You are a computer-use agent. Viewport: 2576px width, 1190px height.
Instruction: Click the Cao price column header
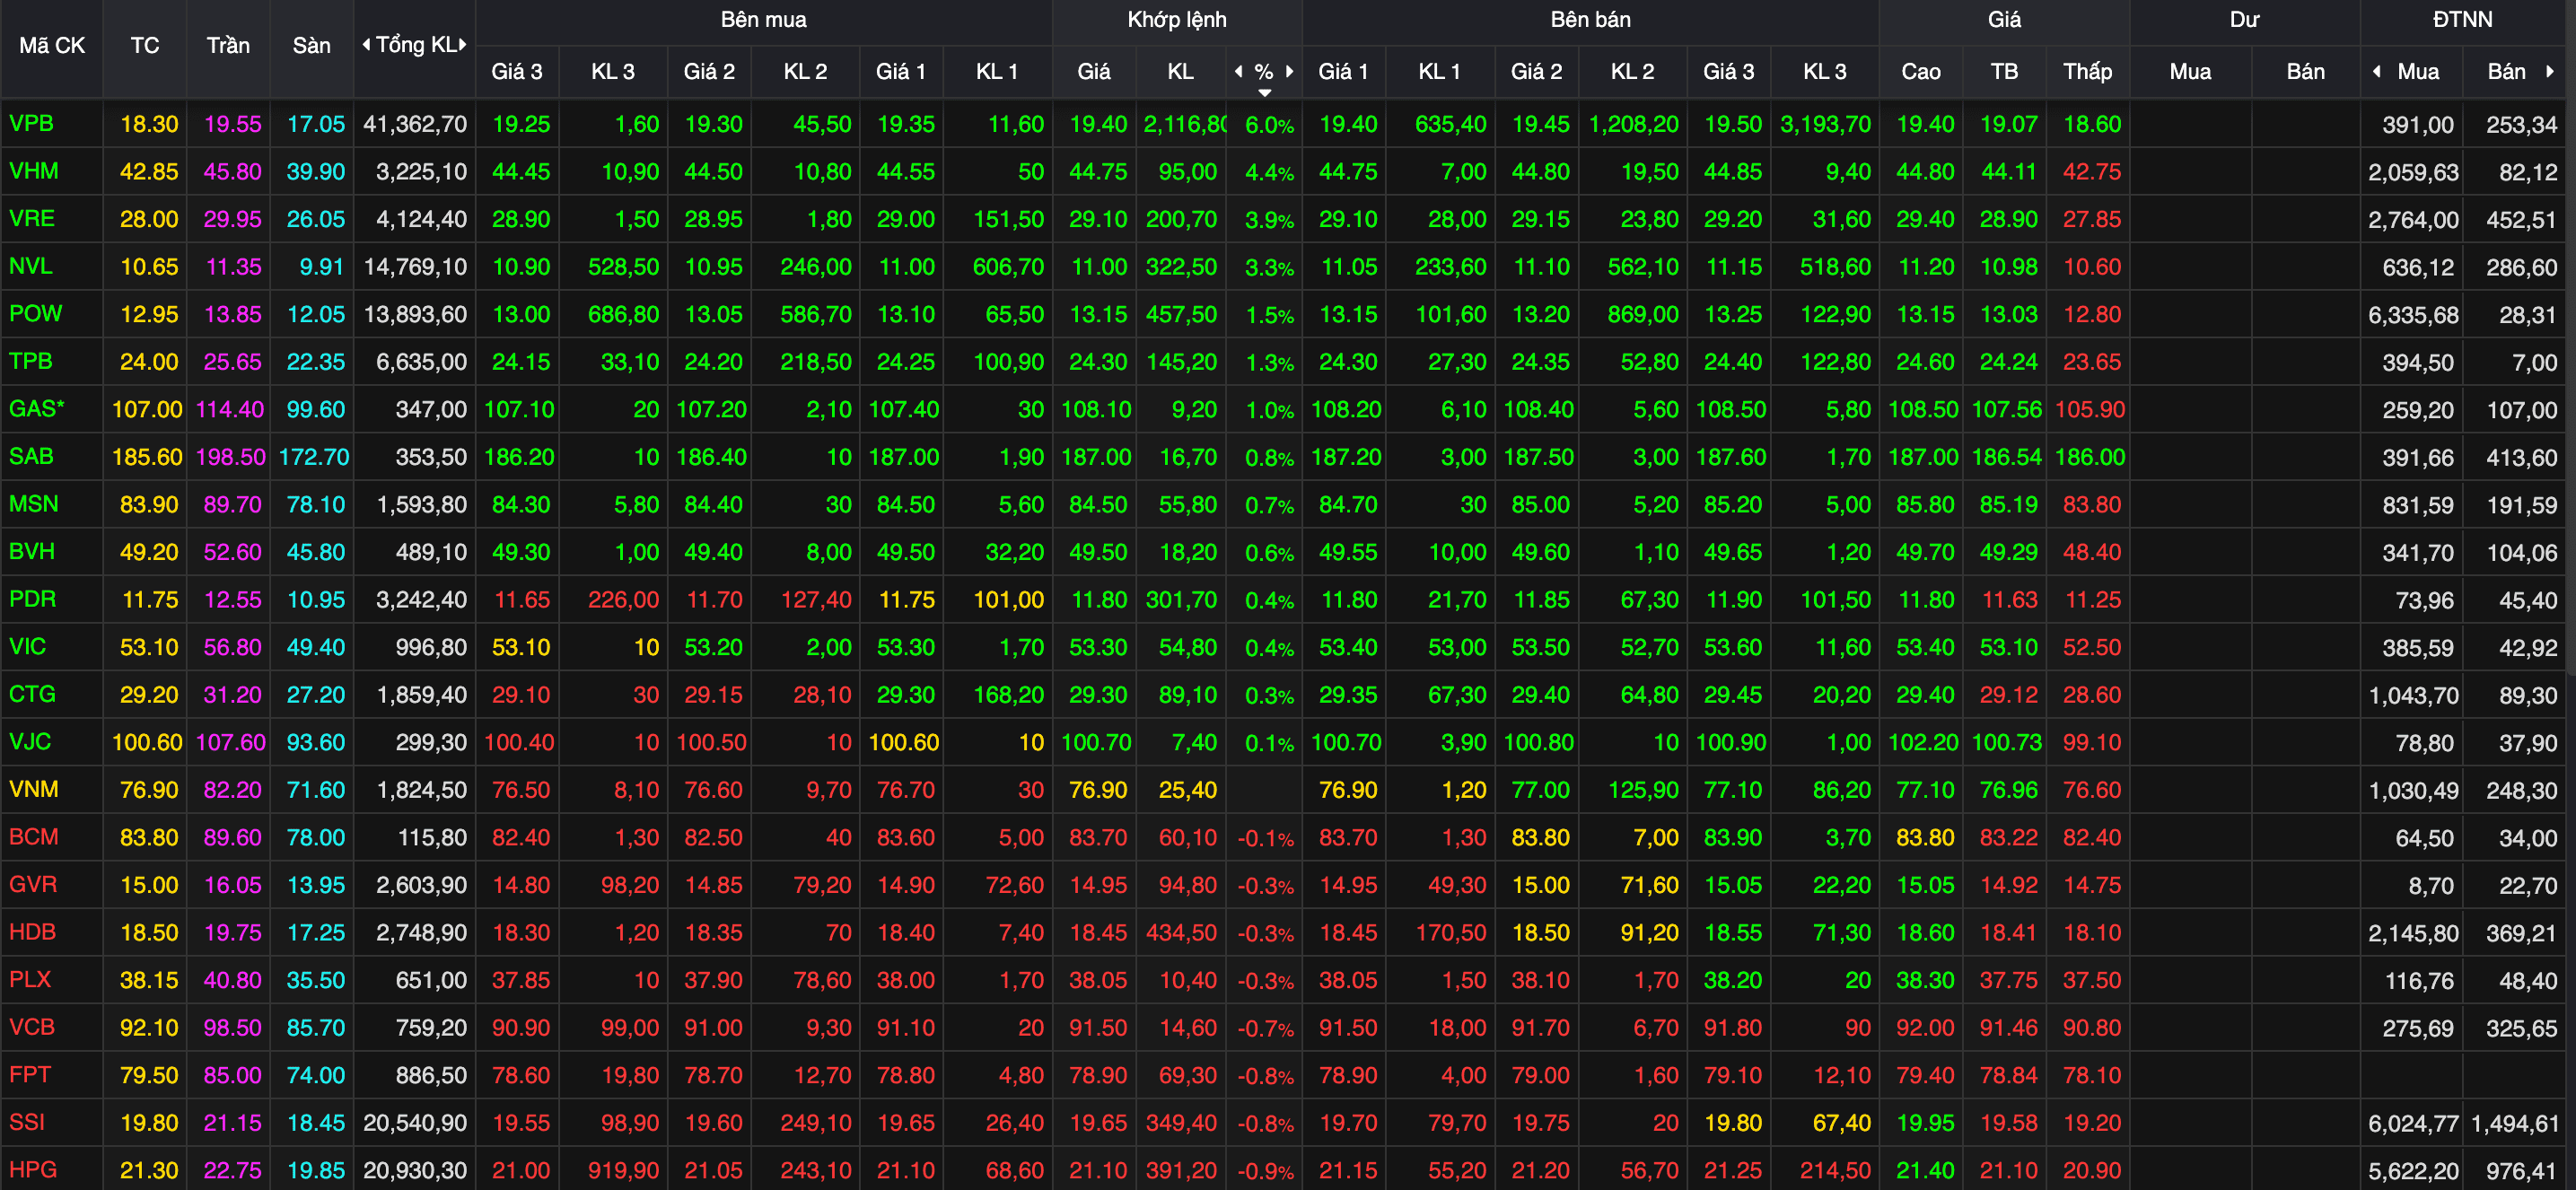(1921, 72)
